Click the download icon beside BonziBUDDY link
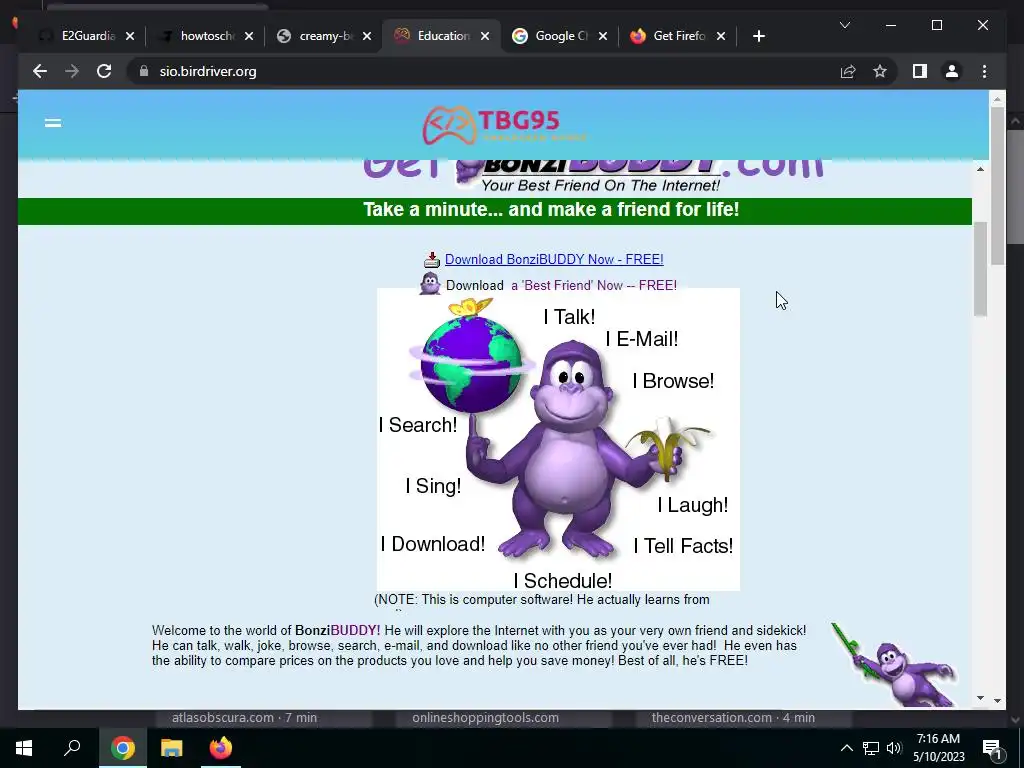The image size is (1024, 768). [432, 260]
